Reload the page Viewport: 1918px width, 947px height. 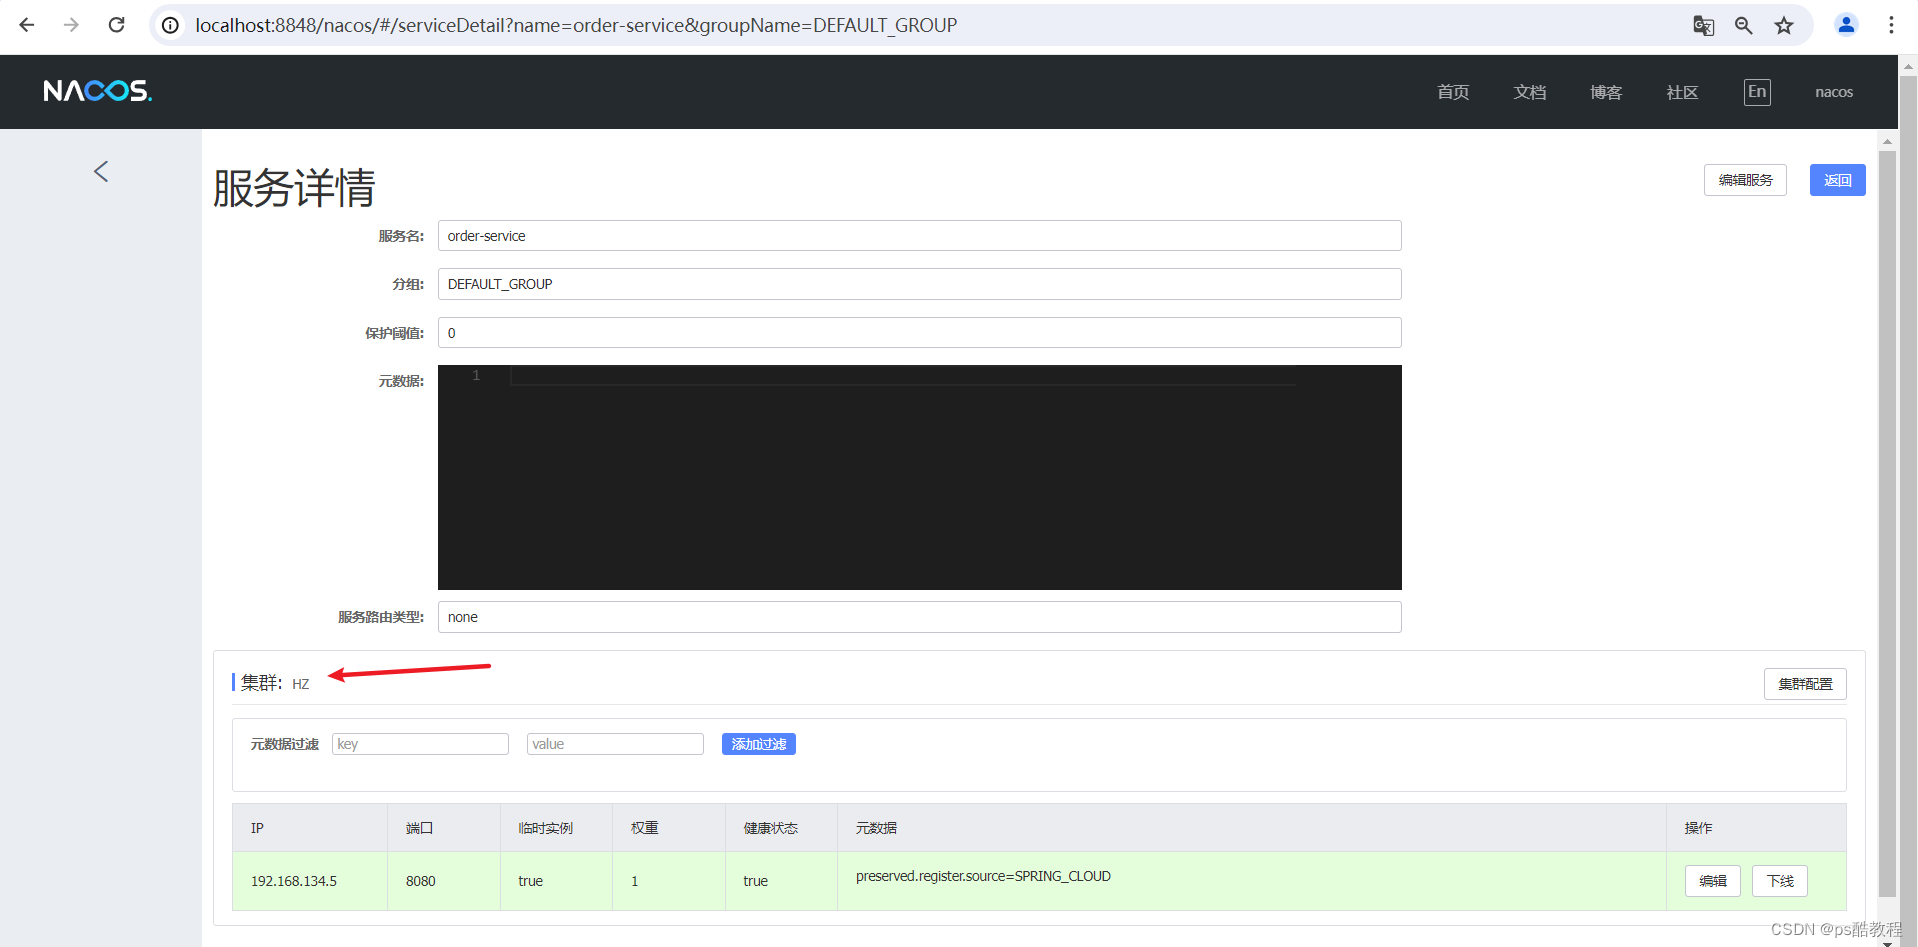click(116, 25)
